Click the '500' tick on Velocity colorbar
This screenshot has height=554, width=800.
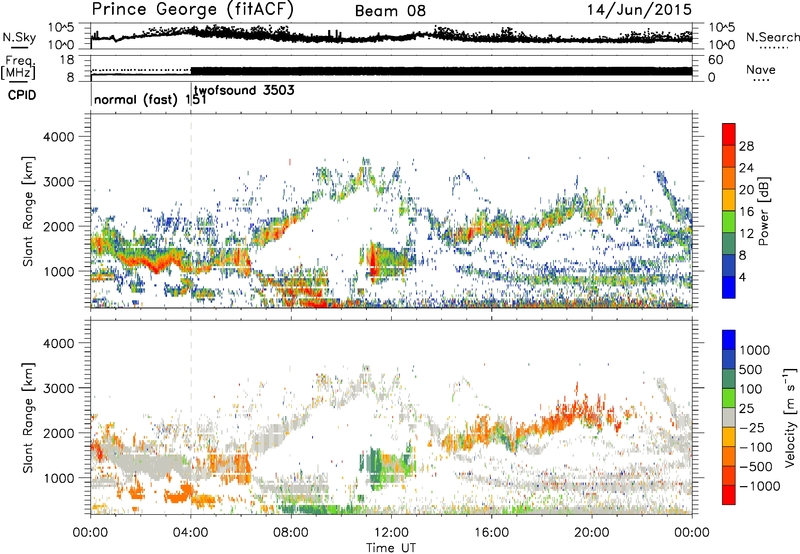(x=751, y=370)
